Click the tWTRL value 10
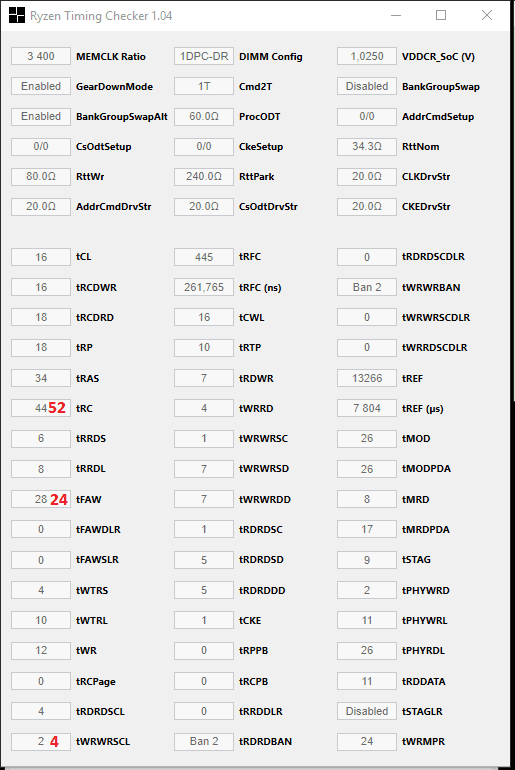The height and width of the screenshot is (770, 515). point(41,620)
